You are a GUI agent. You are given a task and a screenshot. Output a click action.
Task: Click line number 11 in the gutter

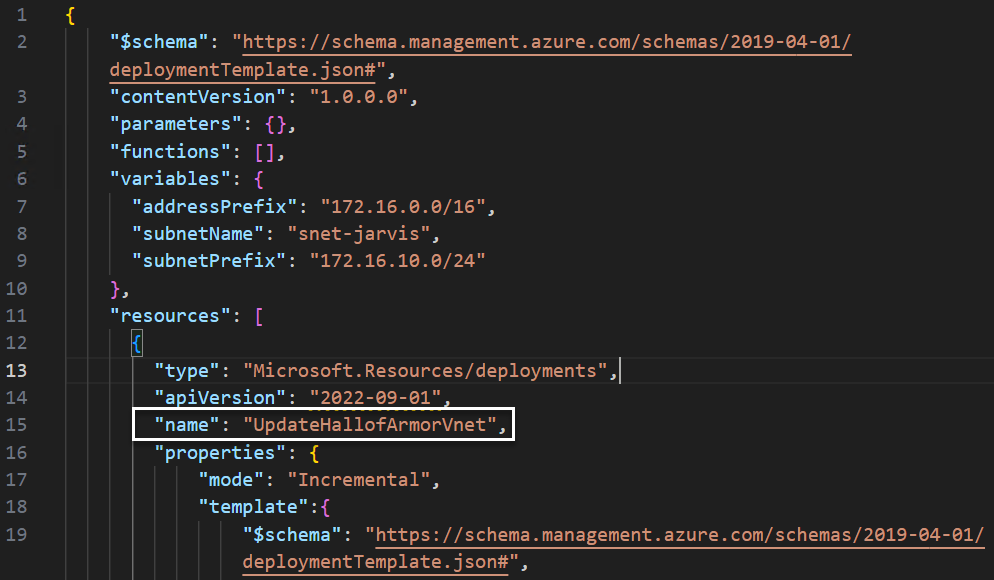[x=16, y=316]
